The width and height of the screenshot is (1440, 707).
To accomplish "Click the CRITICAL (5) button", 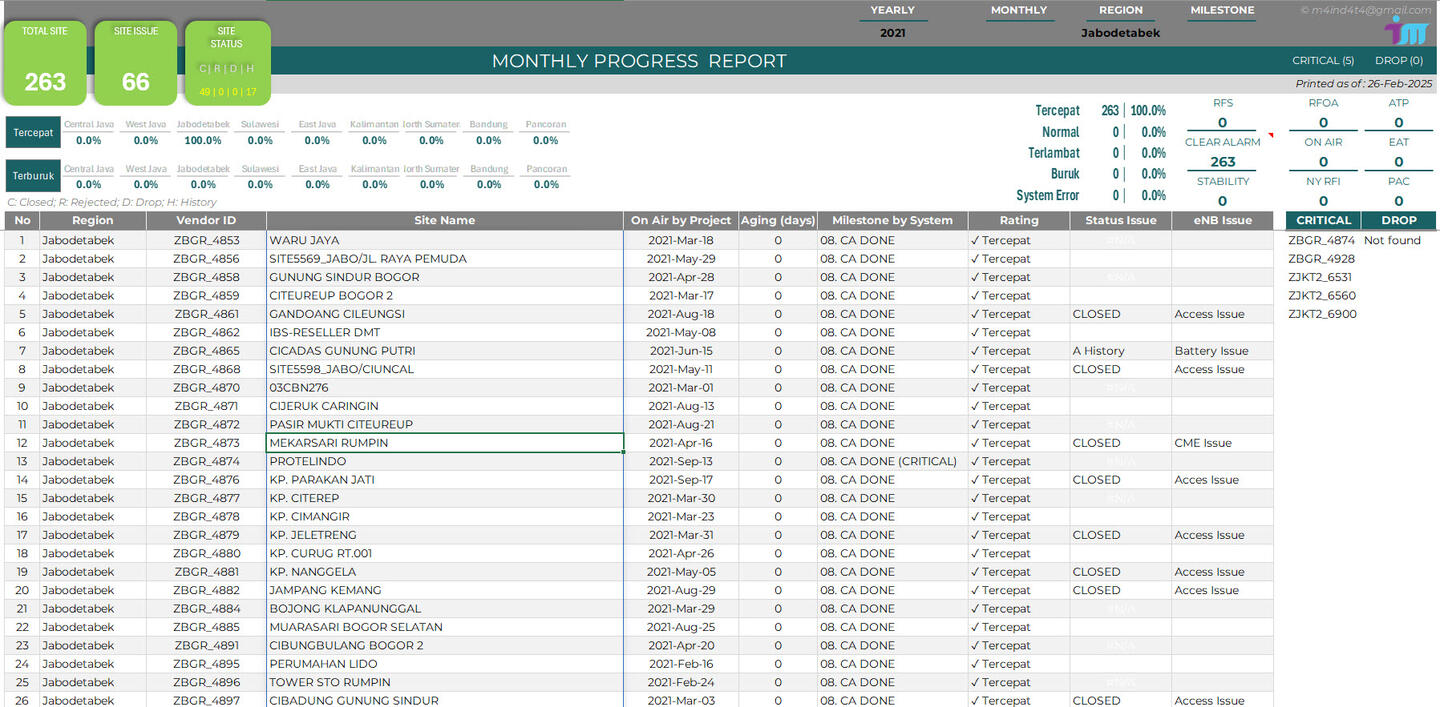I will pos(1323,60).
